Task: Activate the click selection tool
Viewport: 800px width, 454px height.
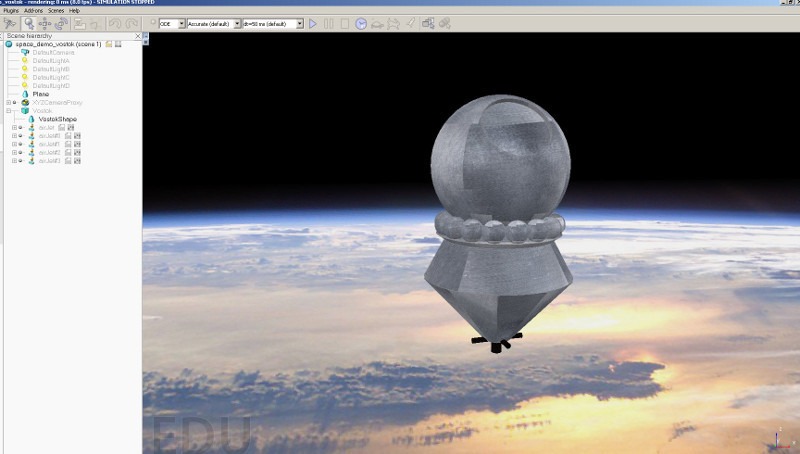Action: coord(28,23)
